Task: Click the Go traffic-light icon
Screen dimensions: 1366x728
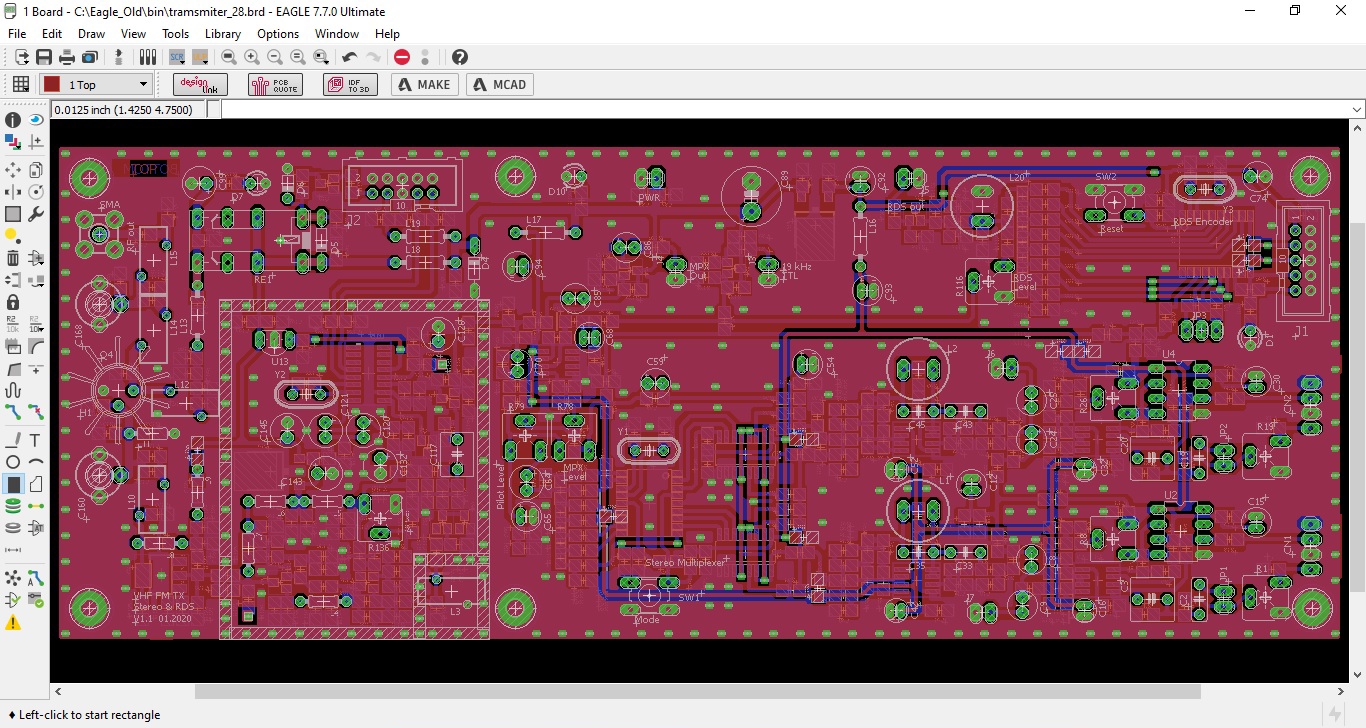Action: coord(425,57)
